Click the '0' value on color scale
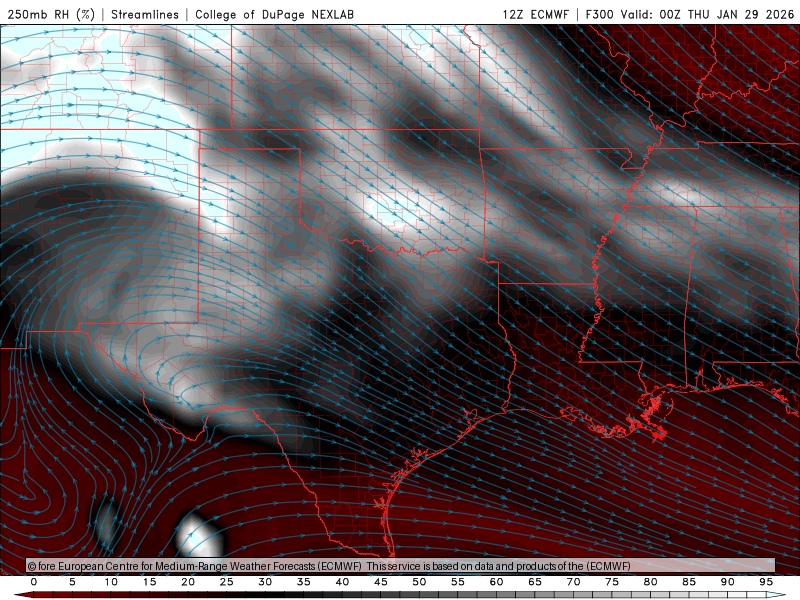The height and width of the screenshot is (600, 800). tap(34, 582)
